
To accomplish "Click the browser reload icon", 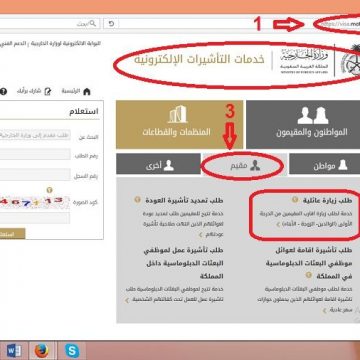I will (111, 24).
